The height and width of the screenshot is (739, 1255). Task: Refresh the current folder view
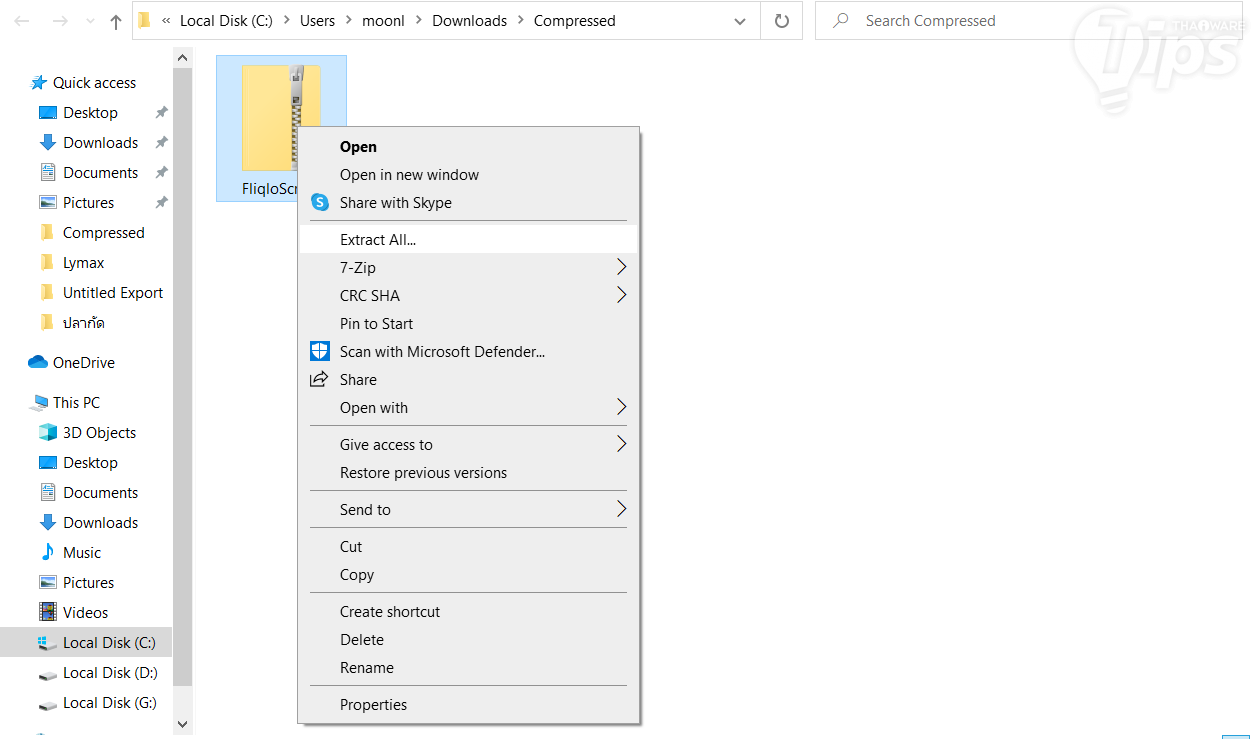click(x=782, y=21)
